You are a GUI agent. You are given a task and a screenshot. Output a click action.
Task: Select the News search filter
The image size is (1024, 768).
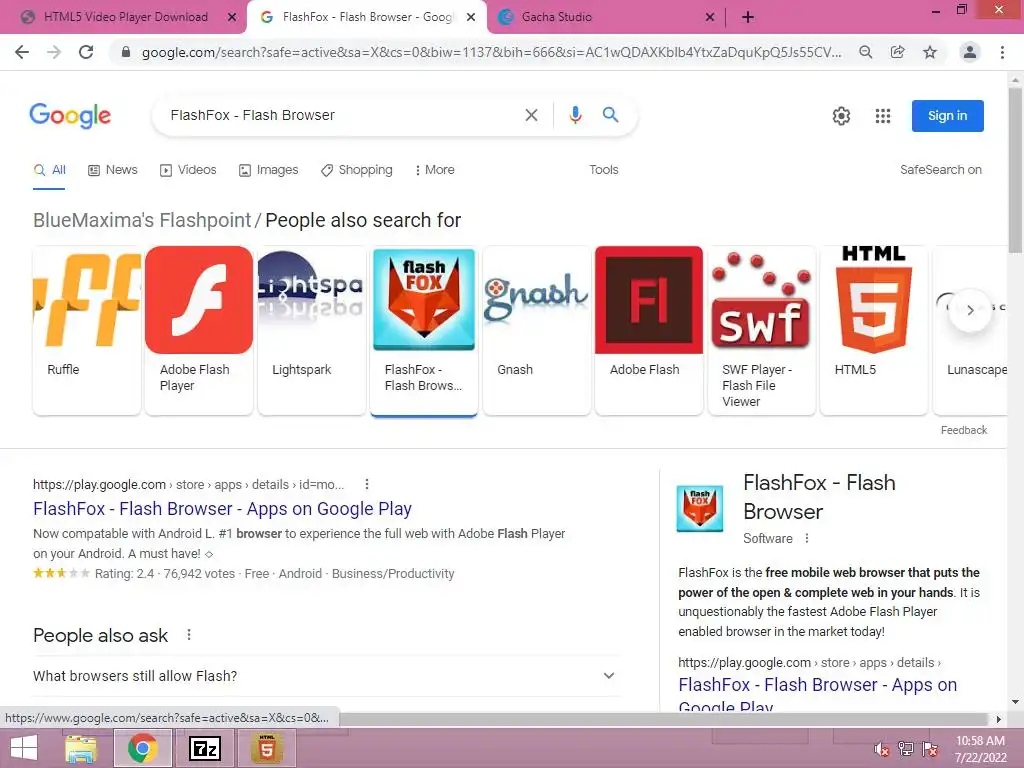tap(113, 170)
